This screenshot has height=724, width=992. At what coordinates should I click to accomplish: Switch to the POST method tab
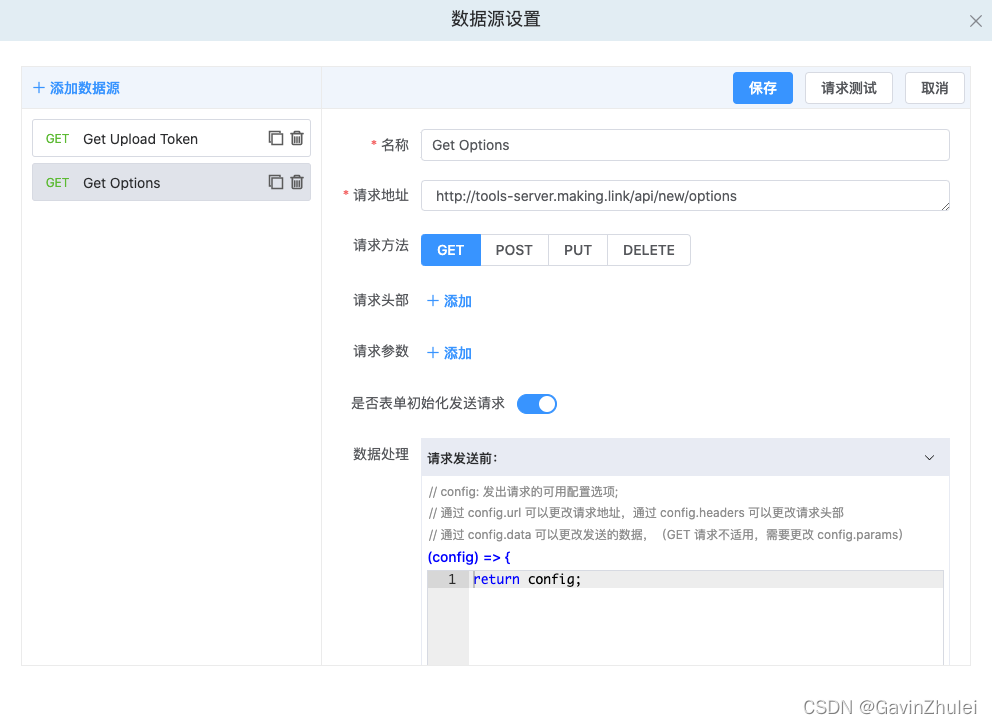coord(514,250)
